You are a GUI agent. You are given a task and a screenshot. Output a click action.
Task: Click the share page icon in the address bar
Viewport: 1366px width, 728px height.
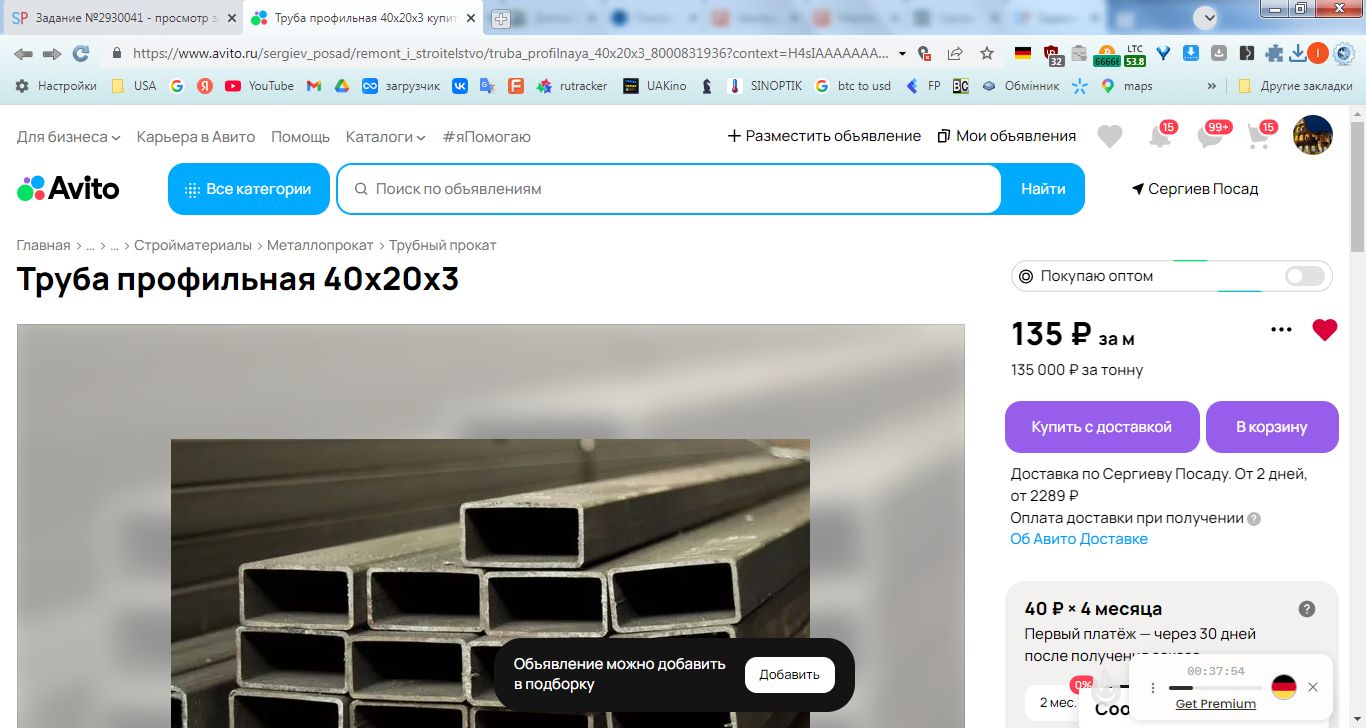pyautogui.click(x=955, y=53)
